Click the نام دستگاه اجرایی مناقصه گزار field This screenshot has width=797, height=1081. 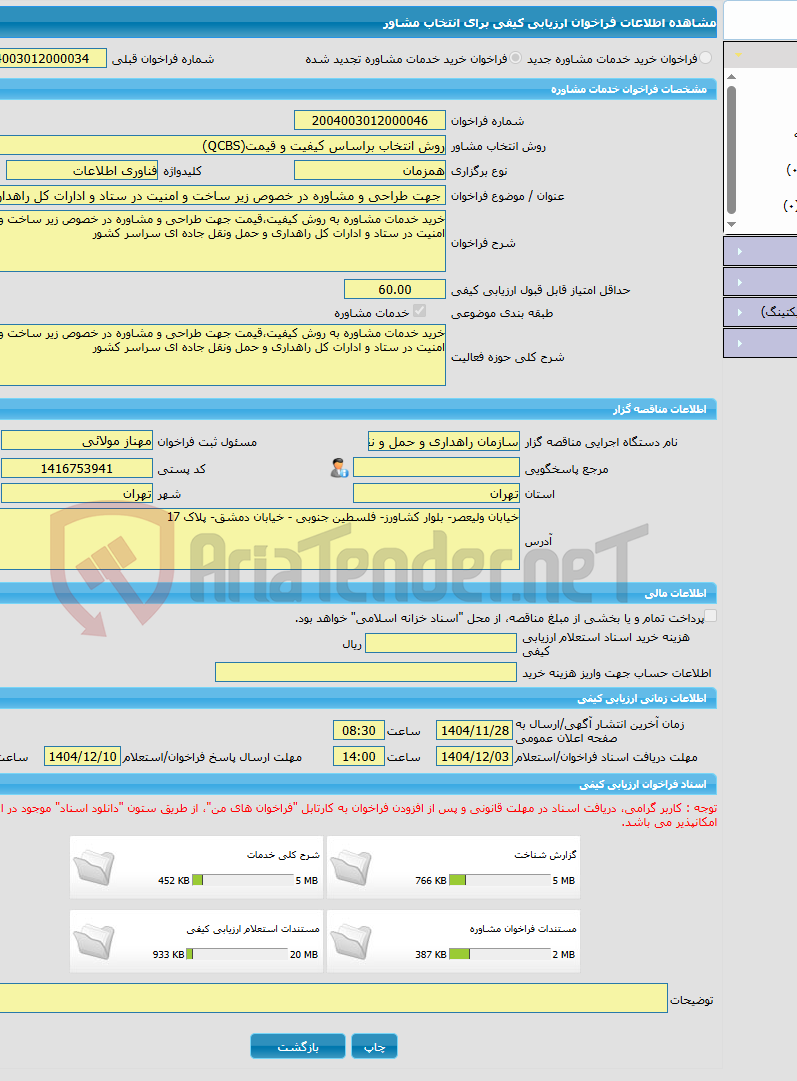444,441
